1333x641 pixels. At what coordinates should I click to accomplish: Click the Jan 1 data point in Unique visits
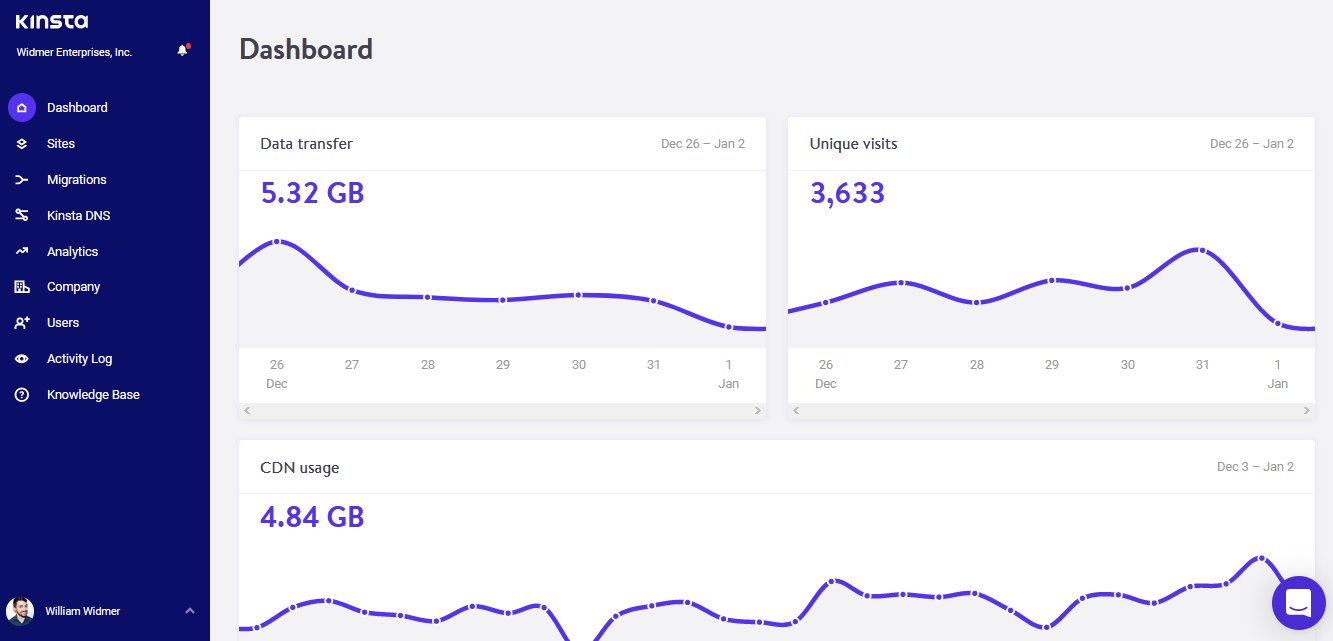tap(1277, 323)
